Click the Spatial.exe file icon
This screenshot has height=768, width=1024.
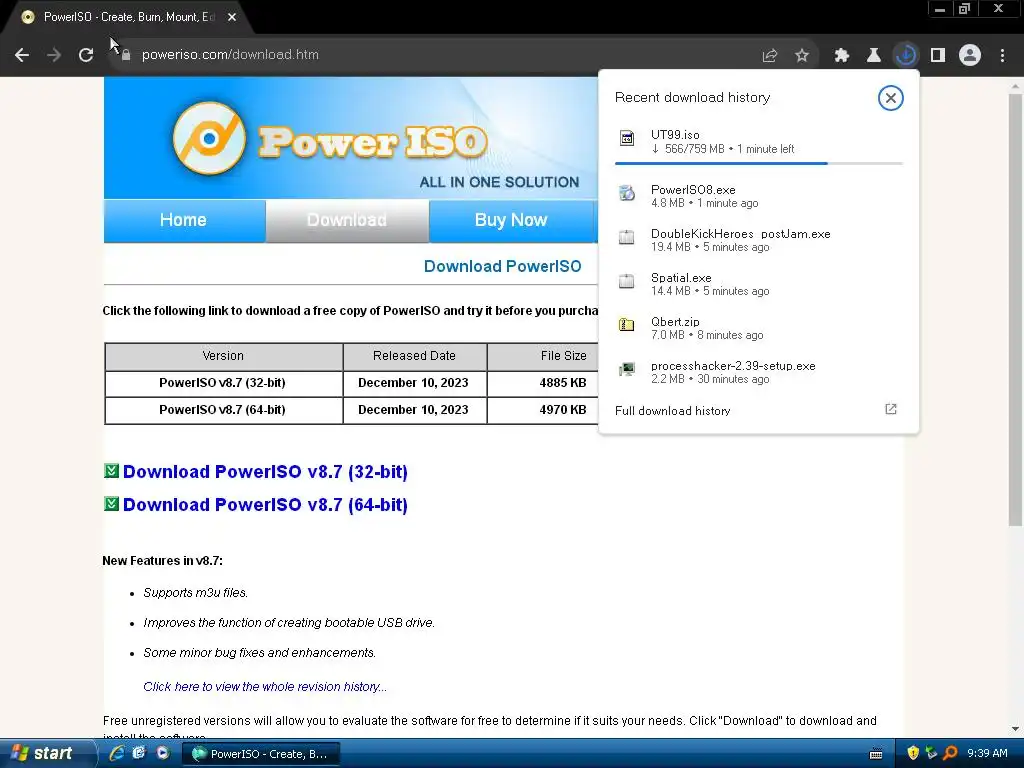tap(627, 281)
